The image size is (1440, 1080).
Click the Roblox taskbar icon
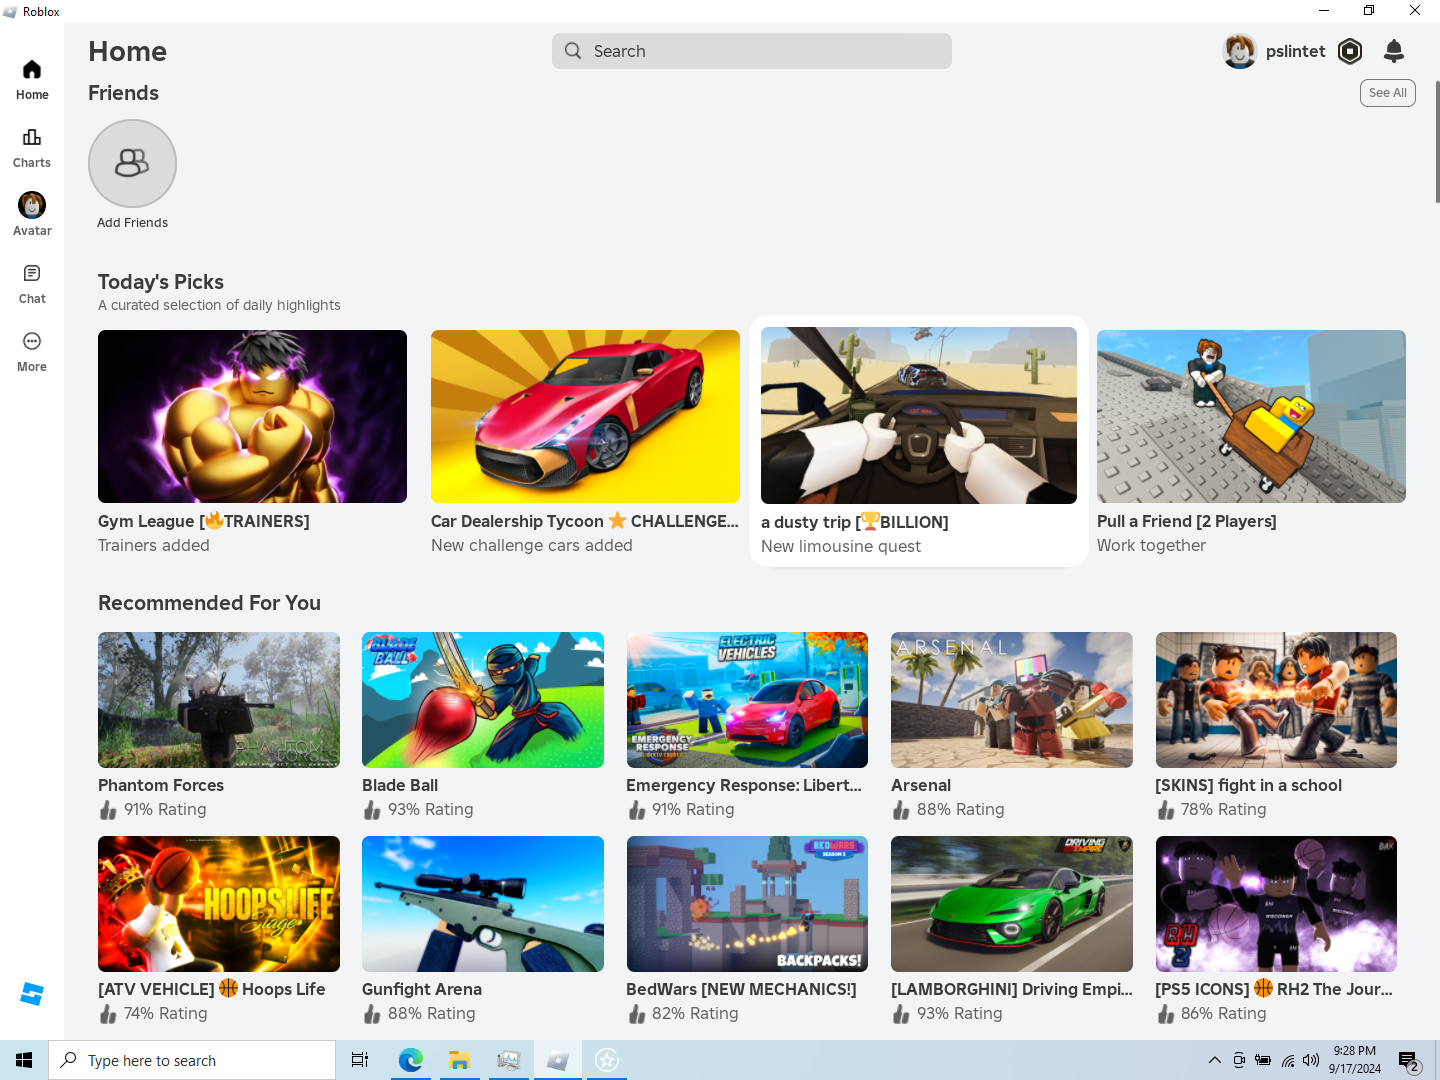tap(558, 1060)
